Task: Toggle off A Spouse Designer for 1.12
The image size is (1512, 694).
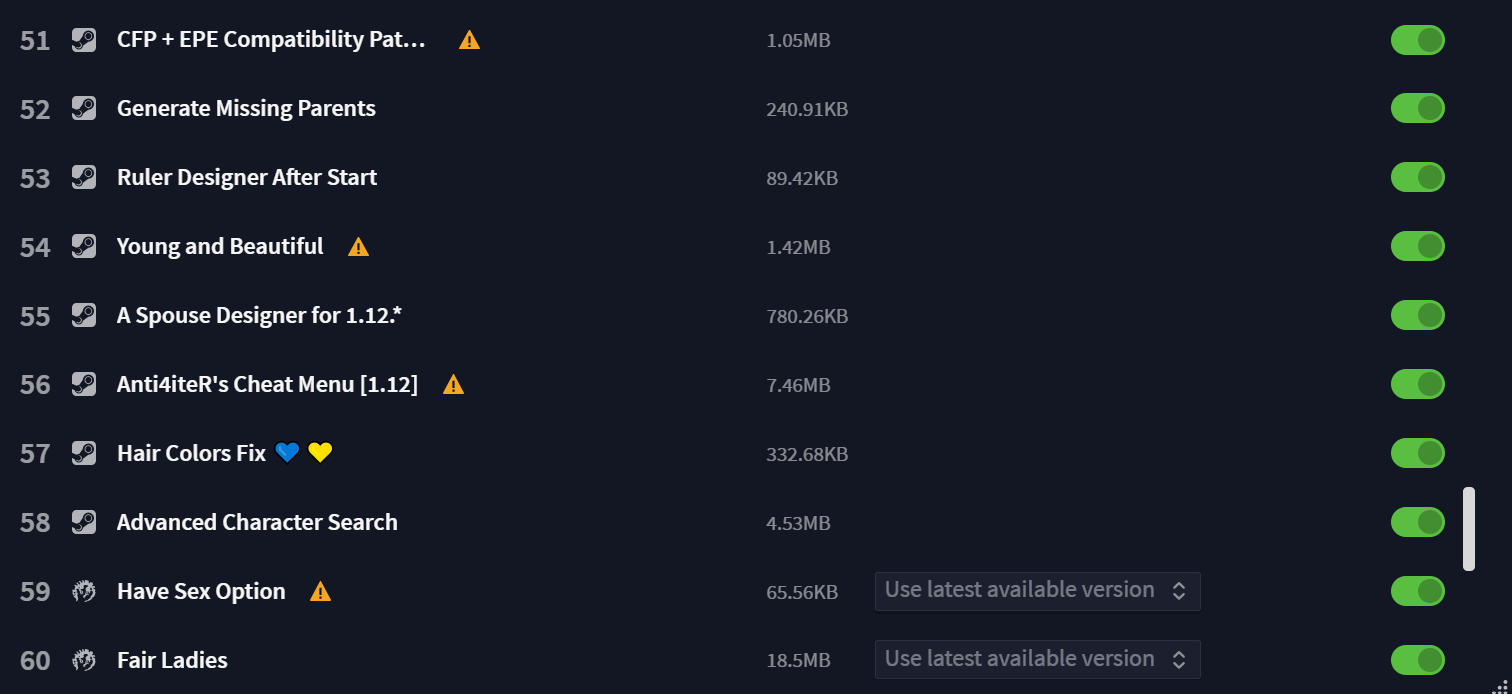Action: point(1418,316)
